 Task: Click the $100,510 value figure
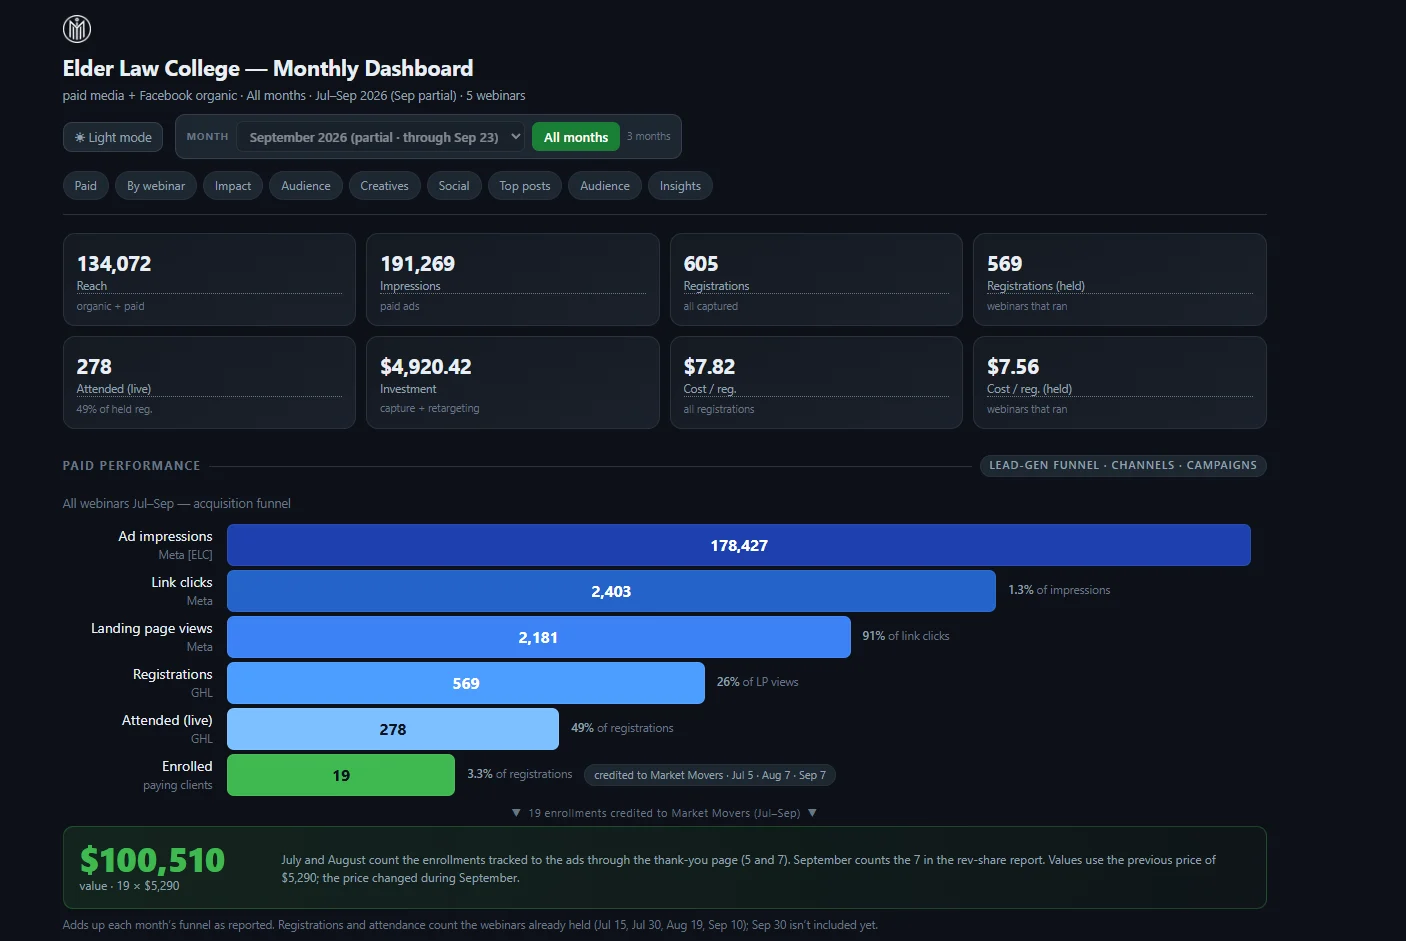click(152, 860)
